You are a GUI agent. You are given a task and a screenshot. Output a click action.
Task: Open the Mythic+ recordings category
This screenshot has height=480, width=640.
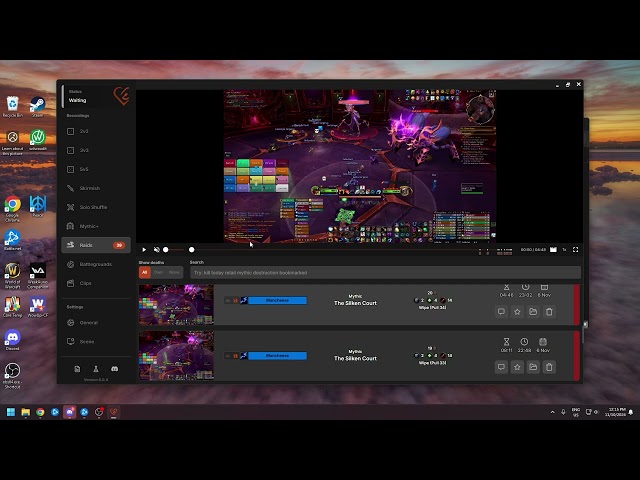coord(96,226)
